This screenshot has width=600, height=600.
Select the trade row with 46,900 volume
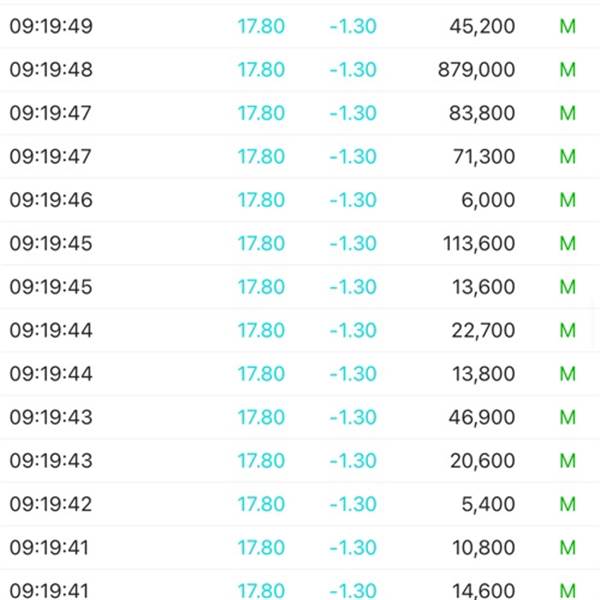tap(300, 417)
